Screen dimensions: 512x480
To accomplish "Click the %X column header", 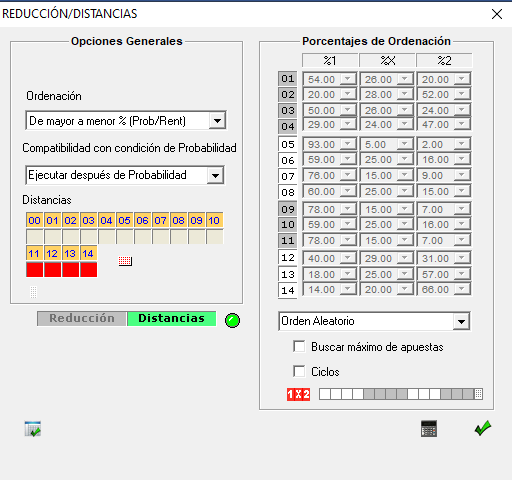I will [387, 60].
